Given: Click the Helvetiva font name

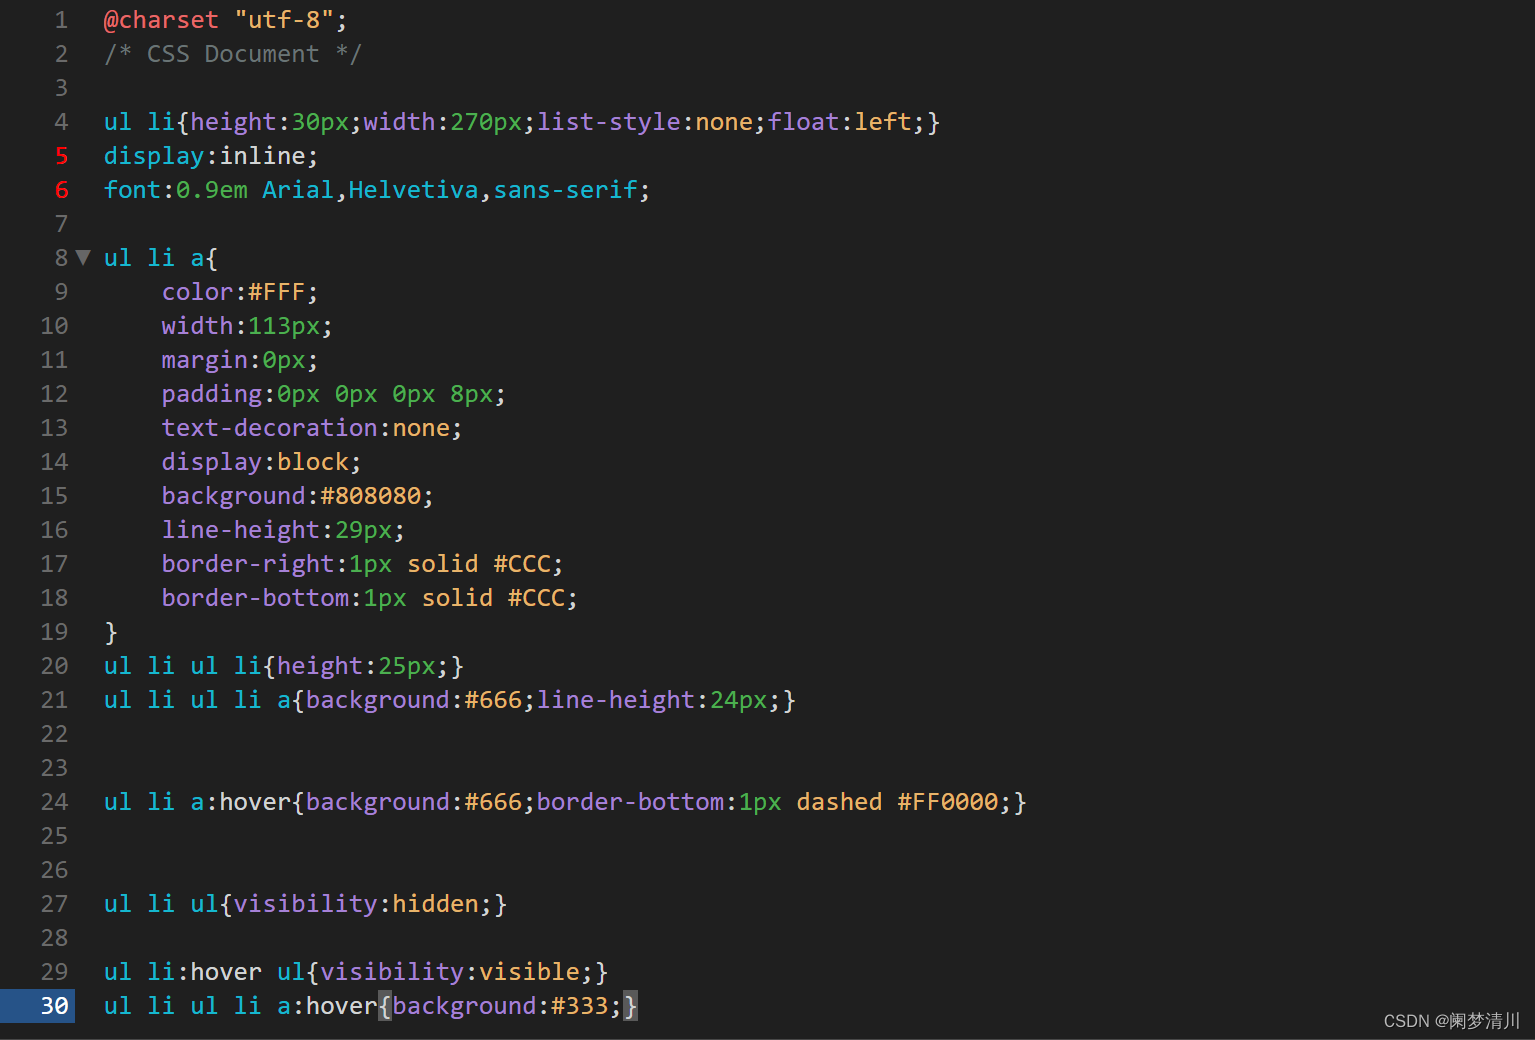Looking at the screenshot, I should tap(414, 190).
